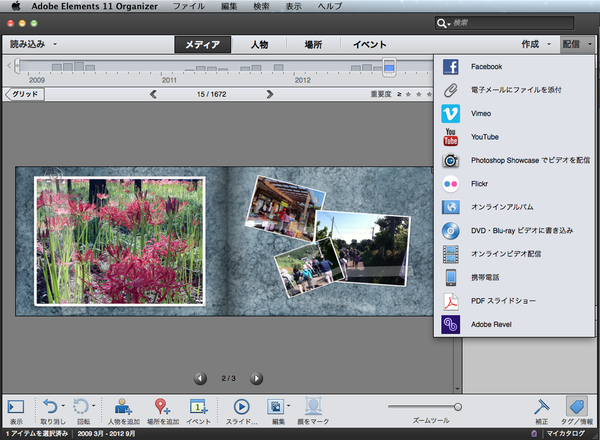Expand the undo options arrow

tap(63, 406)
